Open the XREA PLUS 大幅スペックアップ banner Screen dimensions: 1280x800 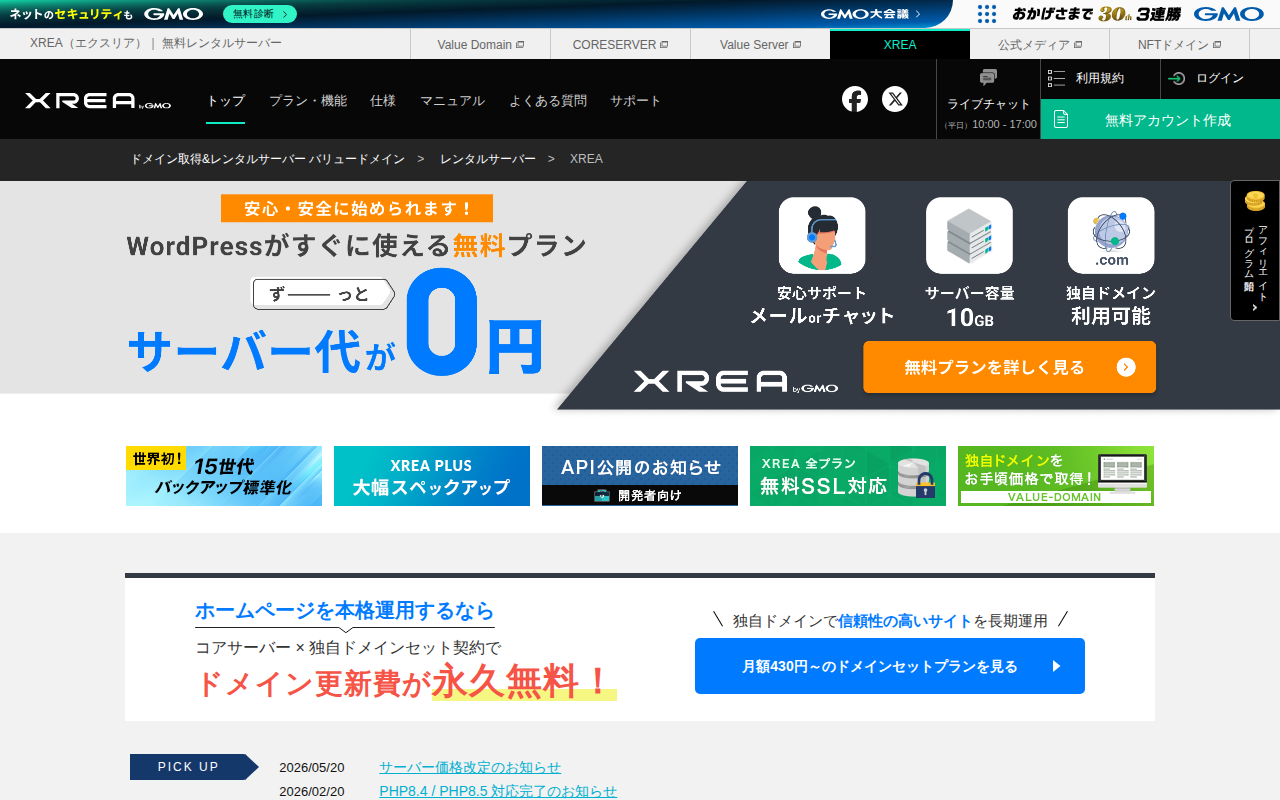432,476
